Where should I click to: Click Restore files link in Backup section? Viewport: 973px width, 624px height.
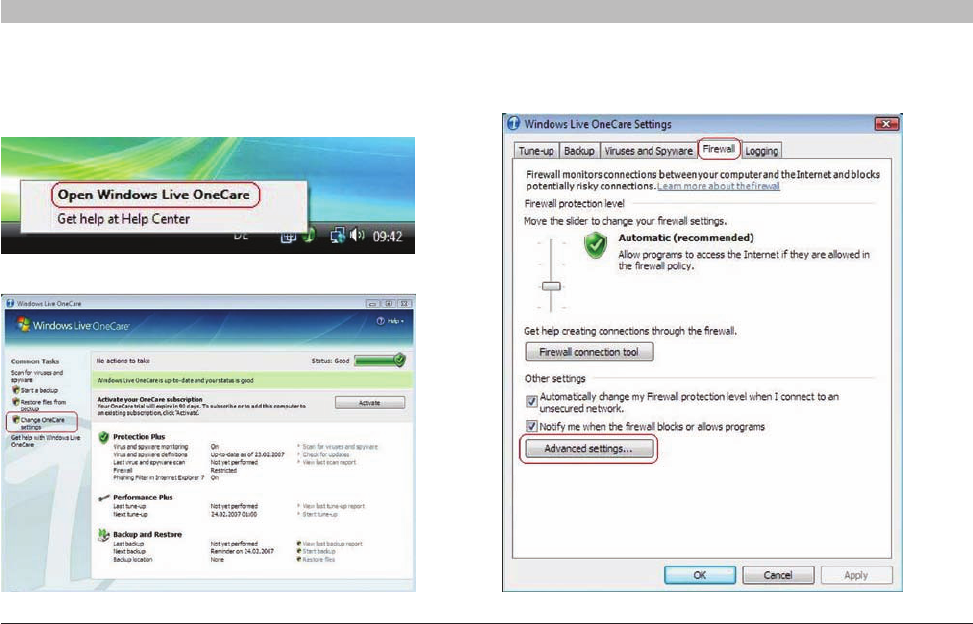click(x=318, y=559)
